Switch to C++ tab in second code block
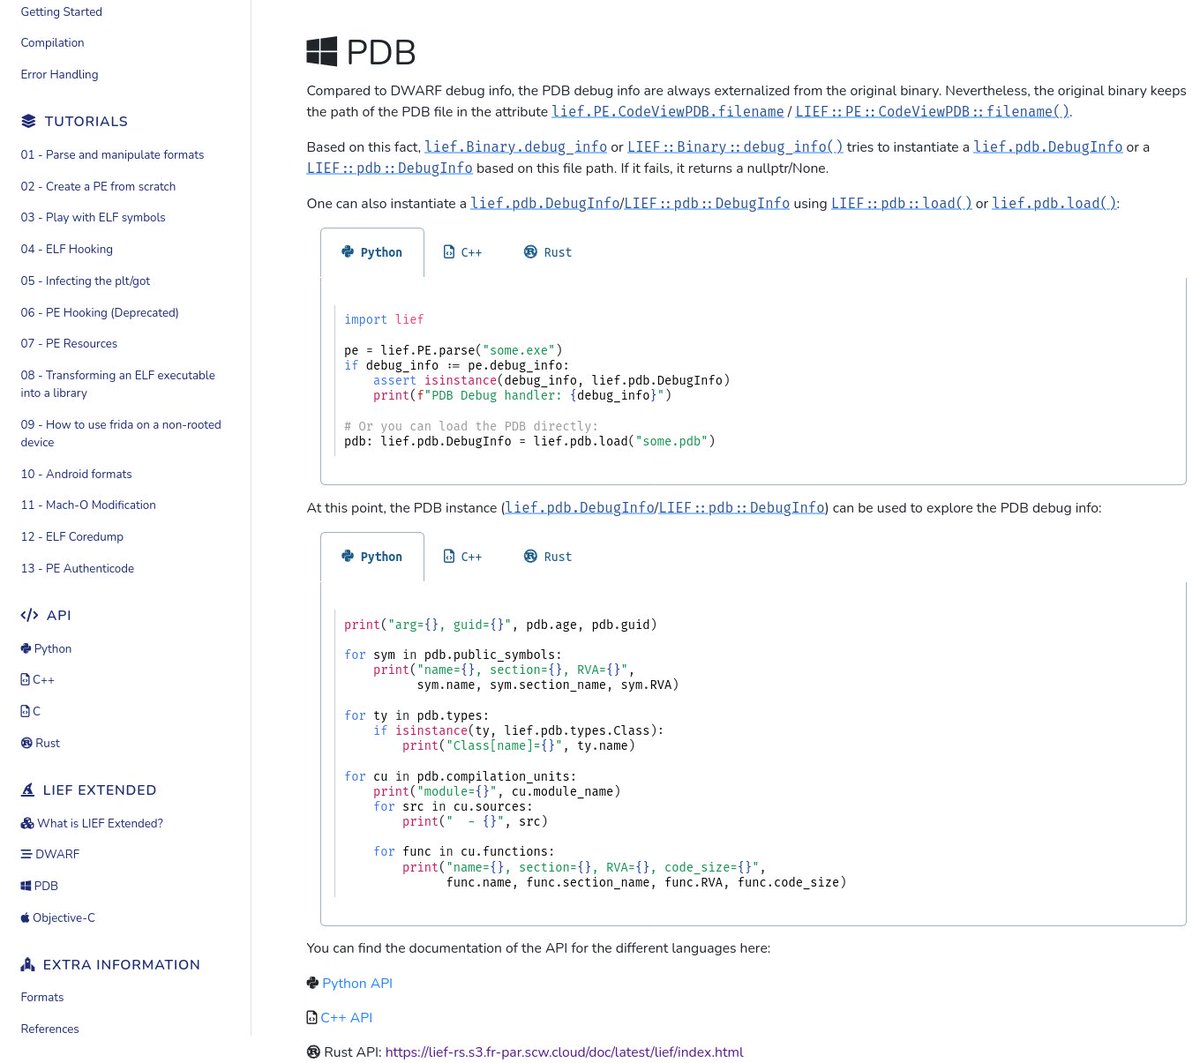This screenshot has width=1200, height=1063. coord(463,556)
